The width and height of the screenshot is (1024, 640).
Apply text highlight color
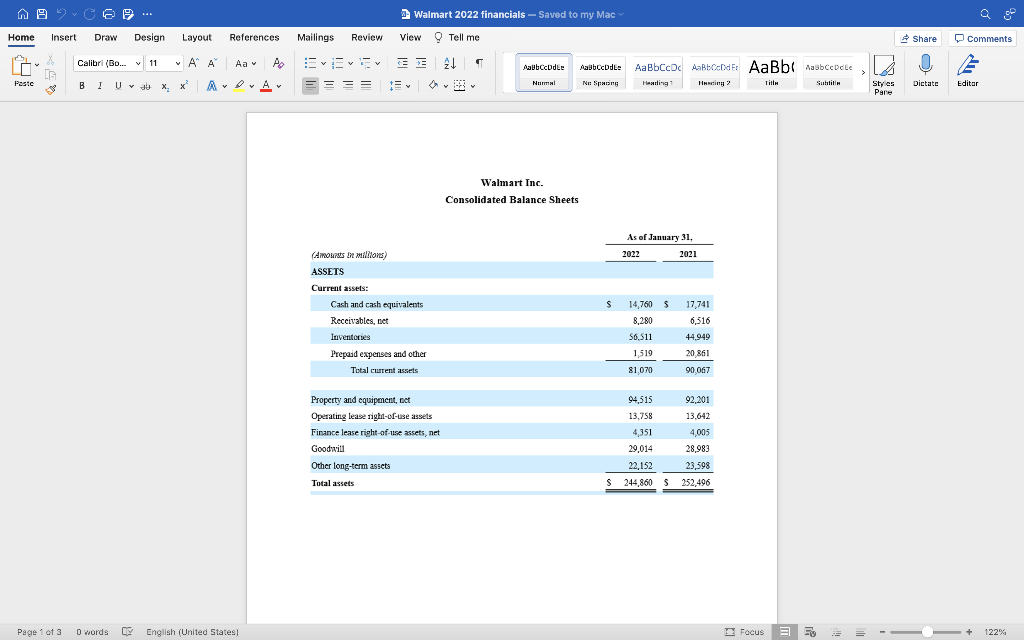click(x=239, y=85)
